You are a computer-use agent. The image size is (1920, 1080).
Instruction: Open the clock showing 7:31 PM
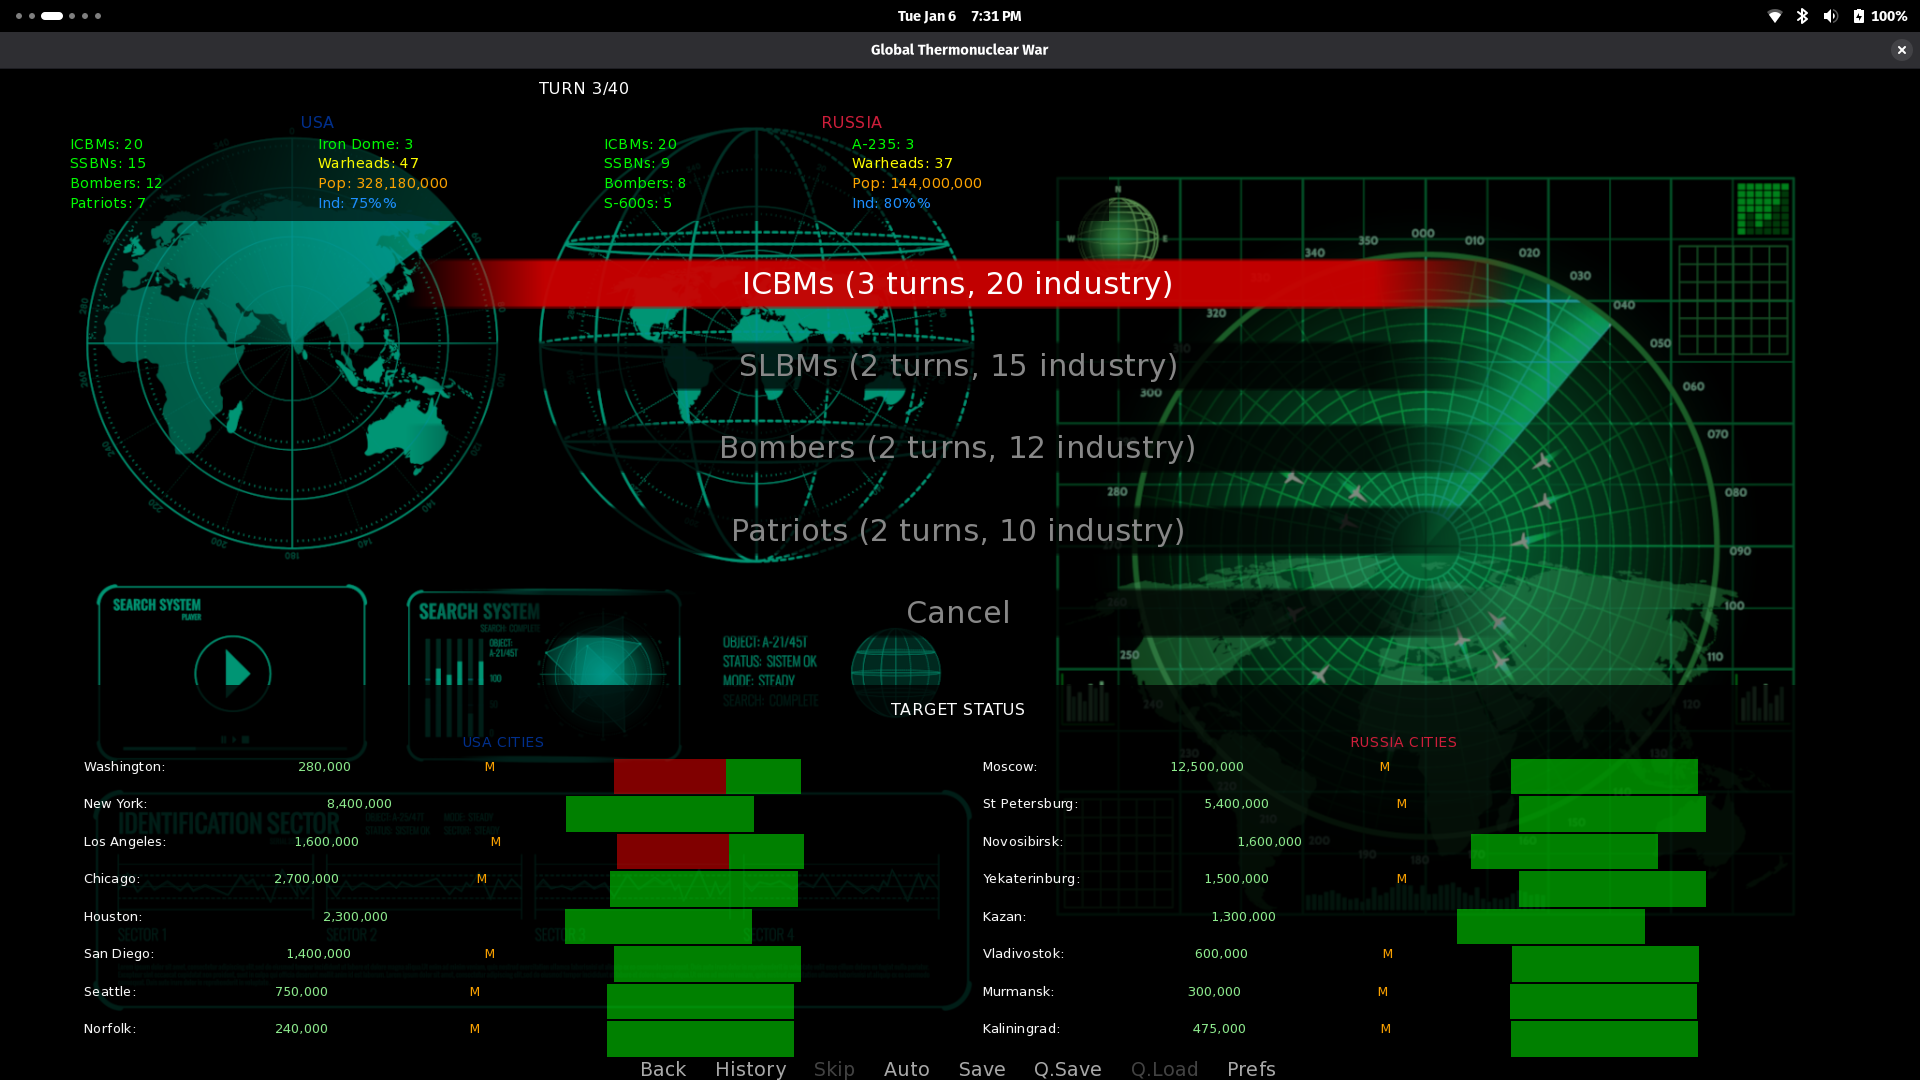pyautogui.click(x=996, y=16)
